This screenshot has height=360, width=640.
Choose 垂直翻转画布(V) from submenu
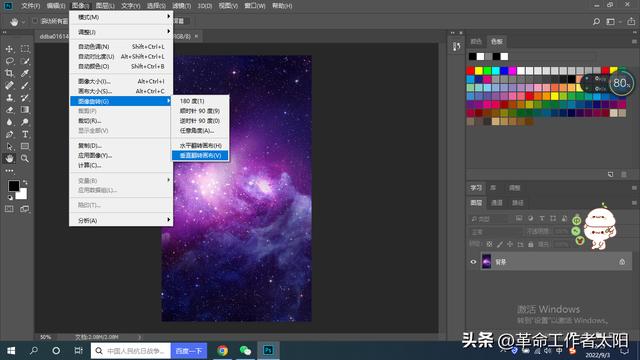coord(200,156)
